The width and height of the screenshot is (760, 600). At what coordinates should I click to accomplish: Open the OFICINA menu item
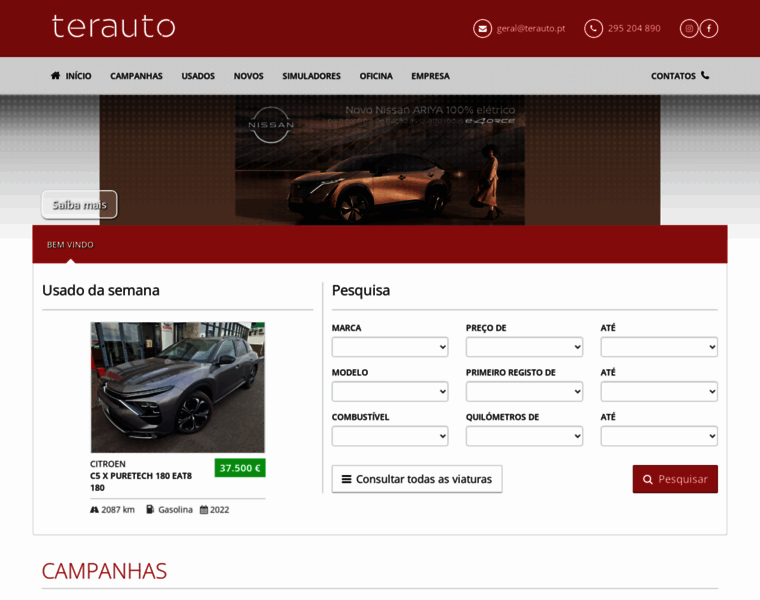click(376, 76)
